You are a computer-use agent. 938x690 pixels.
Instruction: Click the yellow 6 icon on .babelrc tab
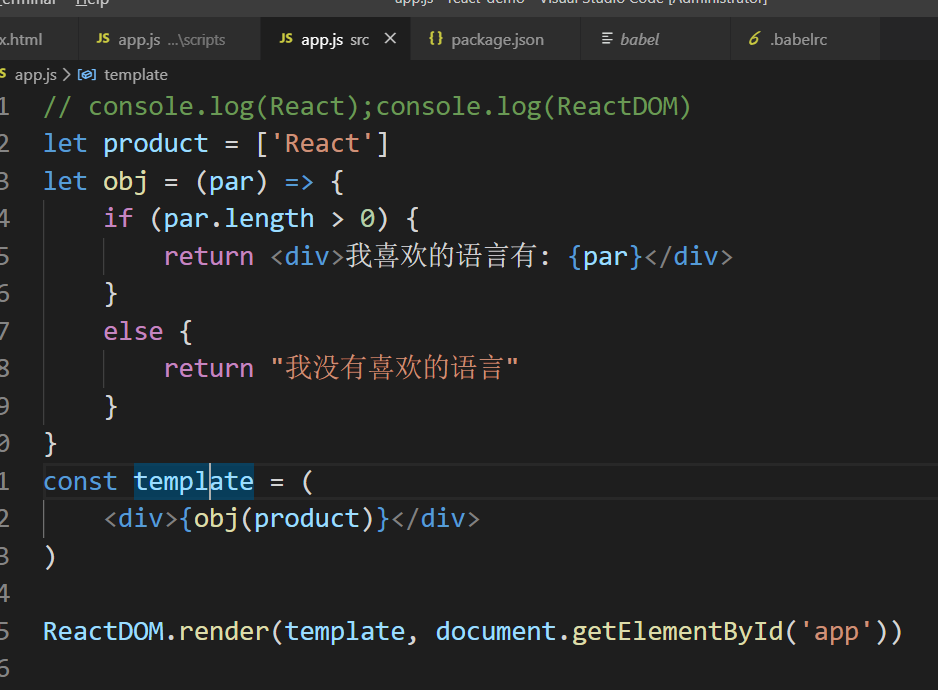tap(754, 39)
